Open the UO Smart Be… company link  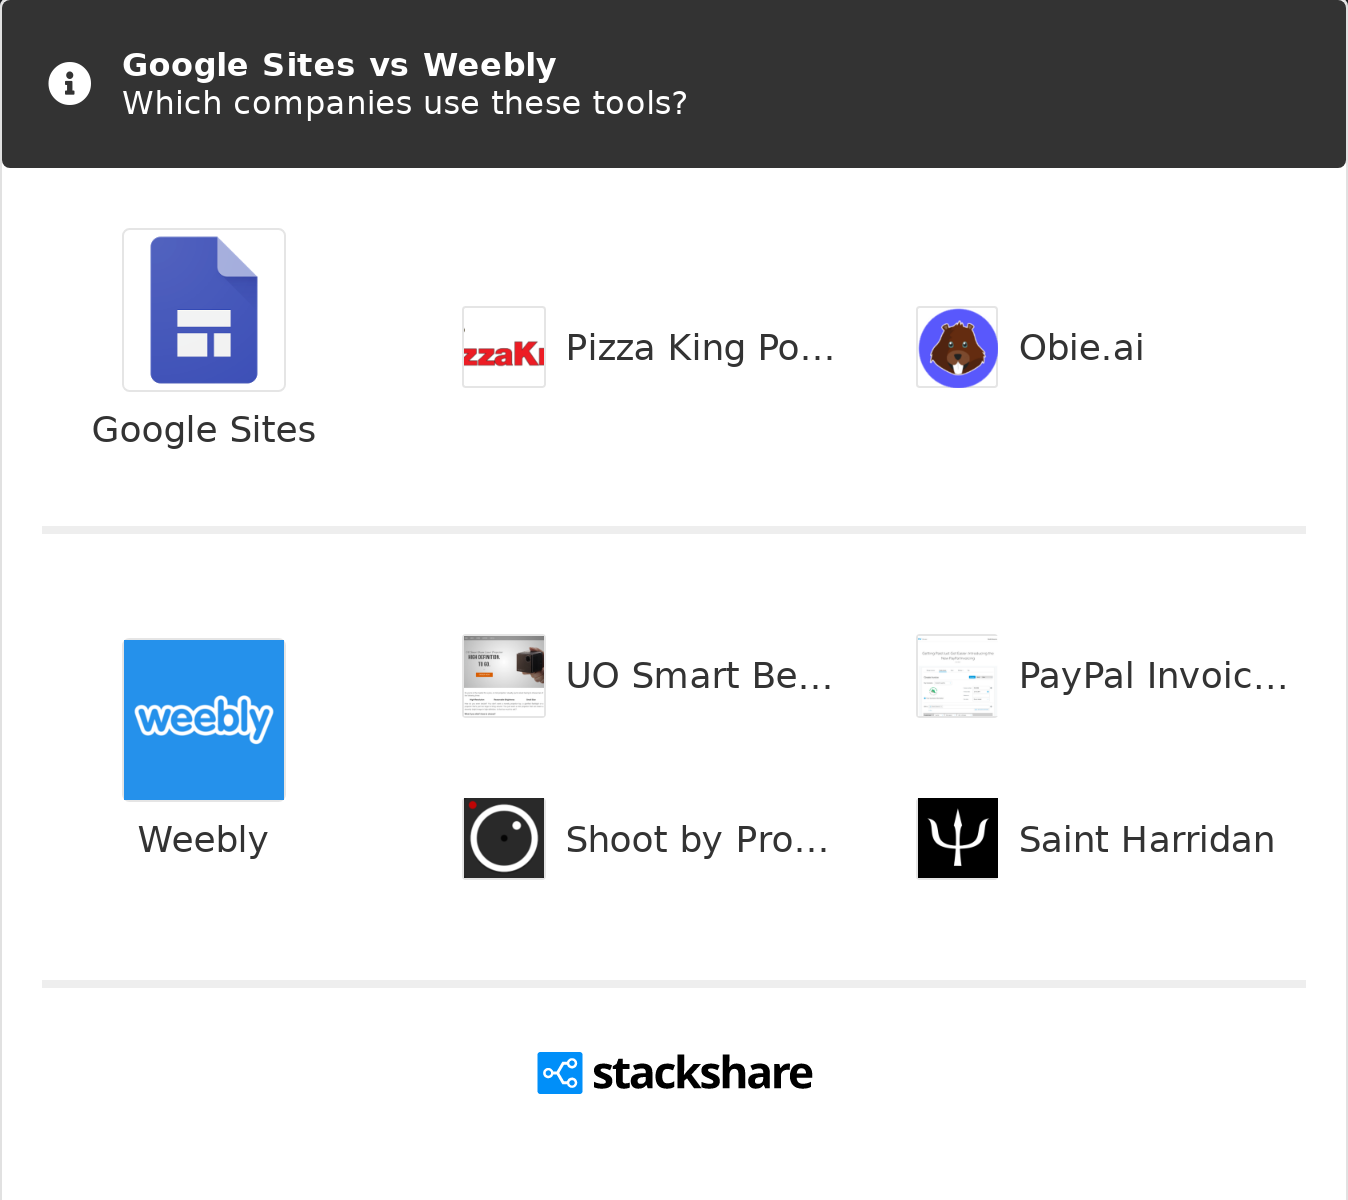pos(699,676)
